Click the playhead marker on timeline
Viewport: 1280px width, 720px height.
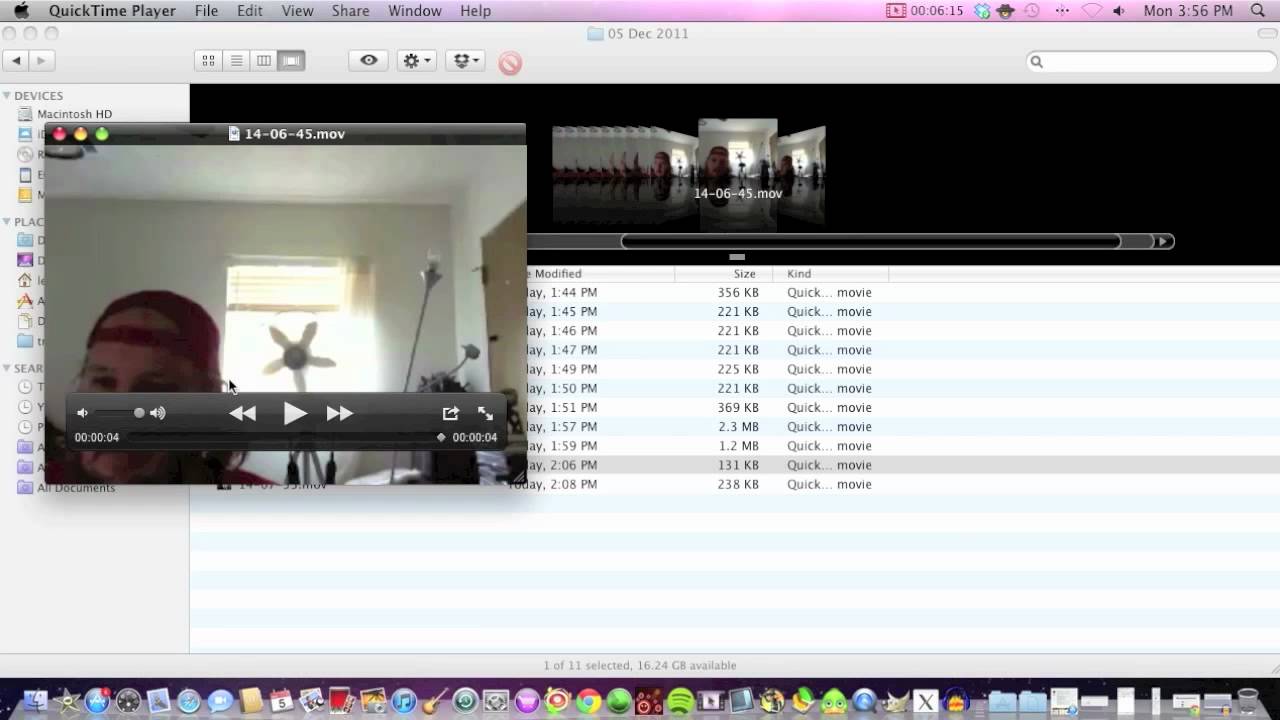coord(441,437)
